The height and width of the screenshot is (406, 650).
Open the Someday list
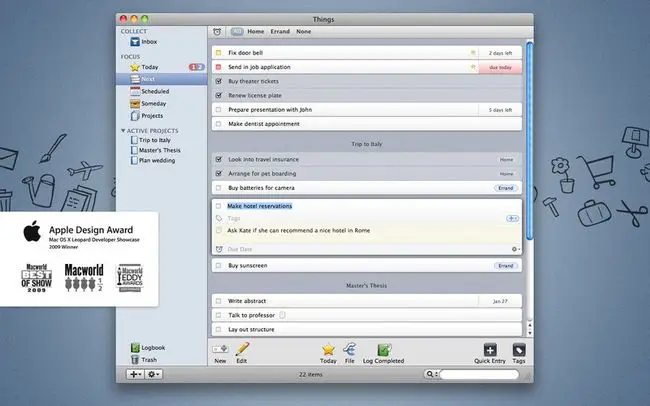click(148, 104)
